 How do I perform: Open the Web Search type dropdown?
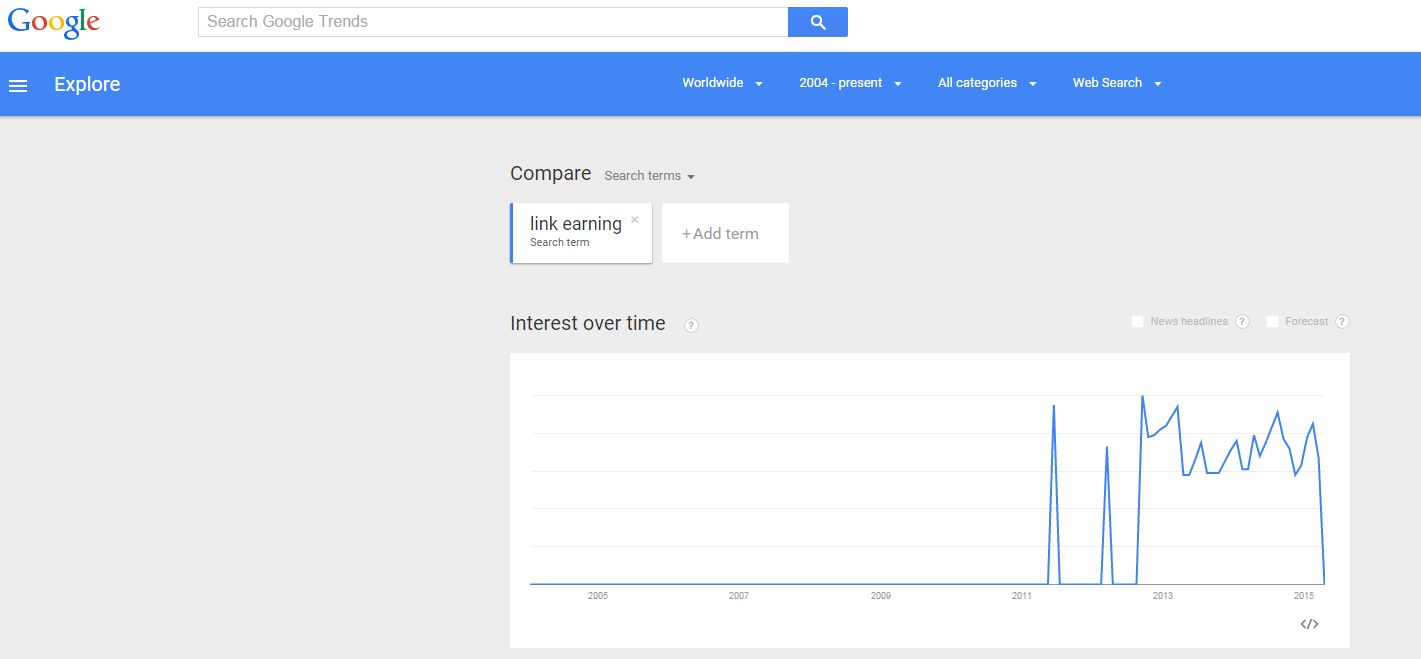point(1116,83)
